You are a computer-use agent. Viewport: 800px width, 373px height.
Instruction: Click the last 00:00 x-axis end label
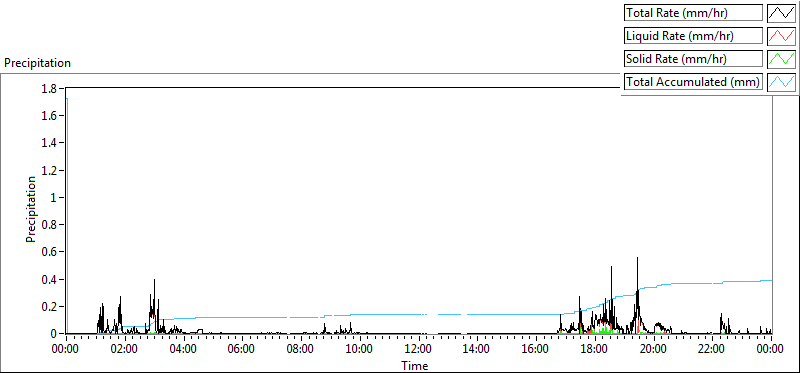point(771,350)
